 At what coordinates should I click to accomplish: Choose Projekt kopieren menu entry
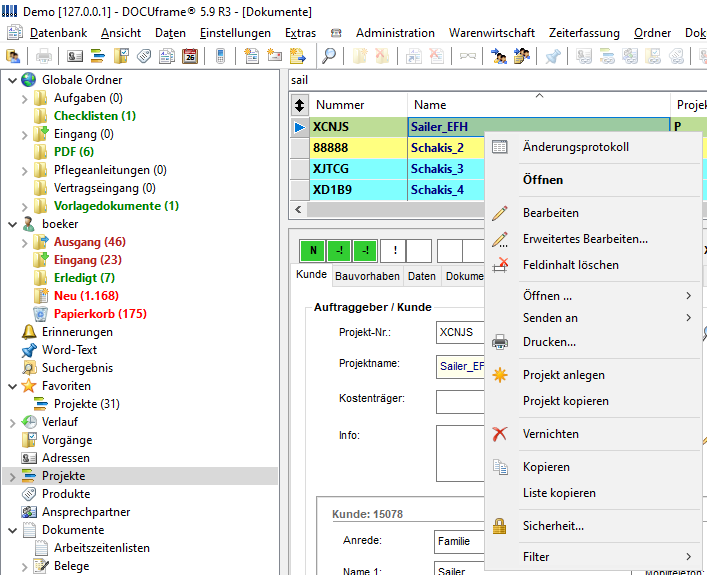point(593,401)
